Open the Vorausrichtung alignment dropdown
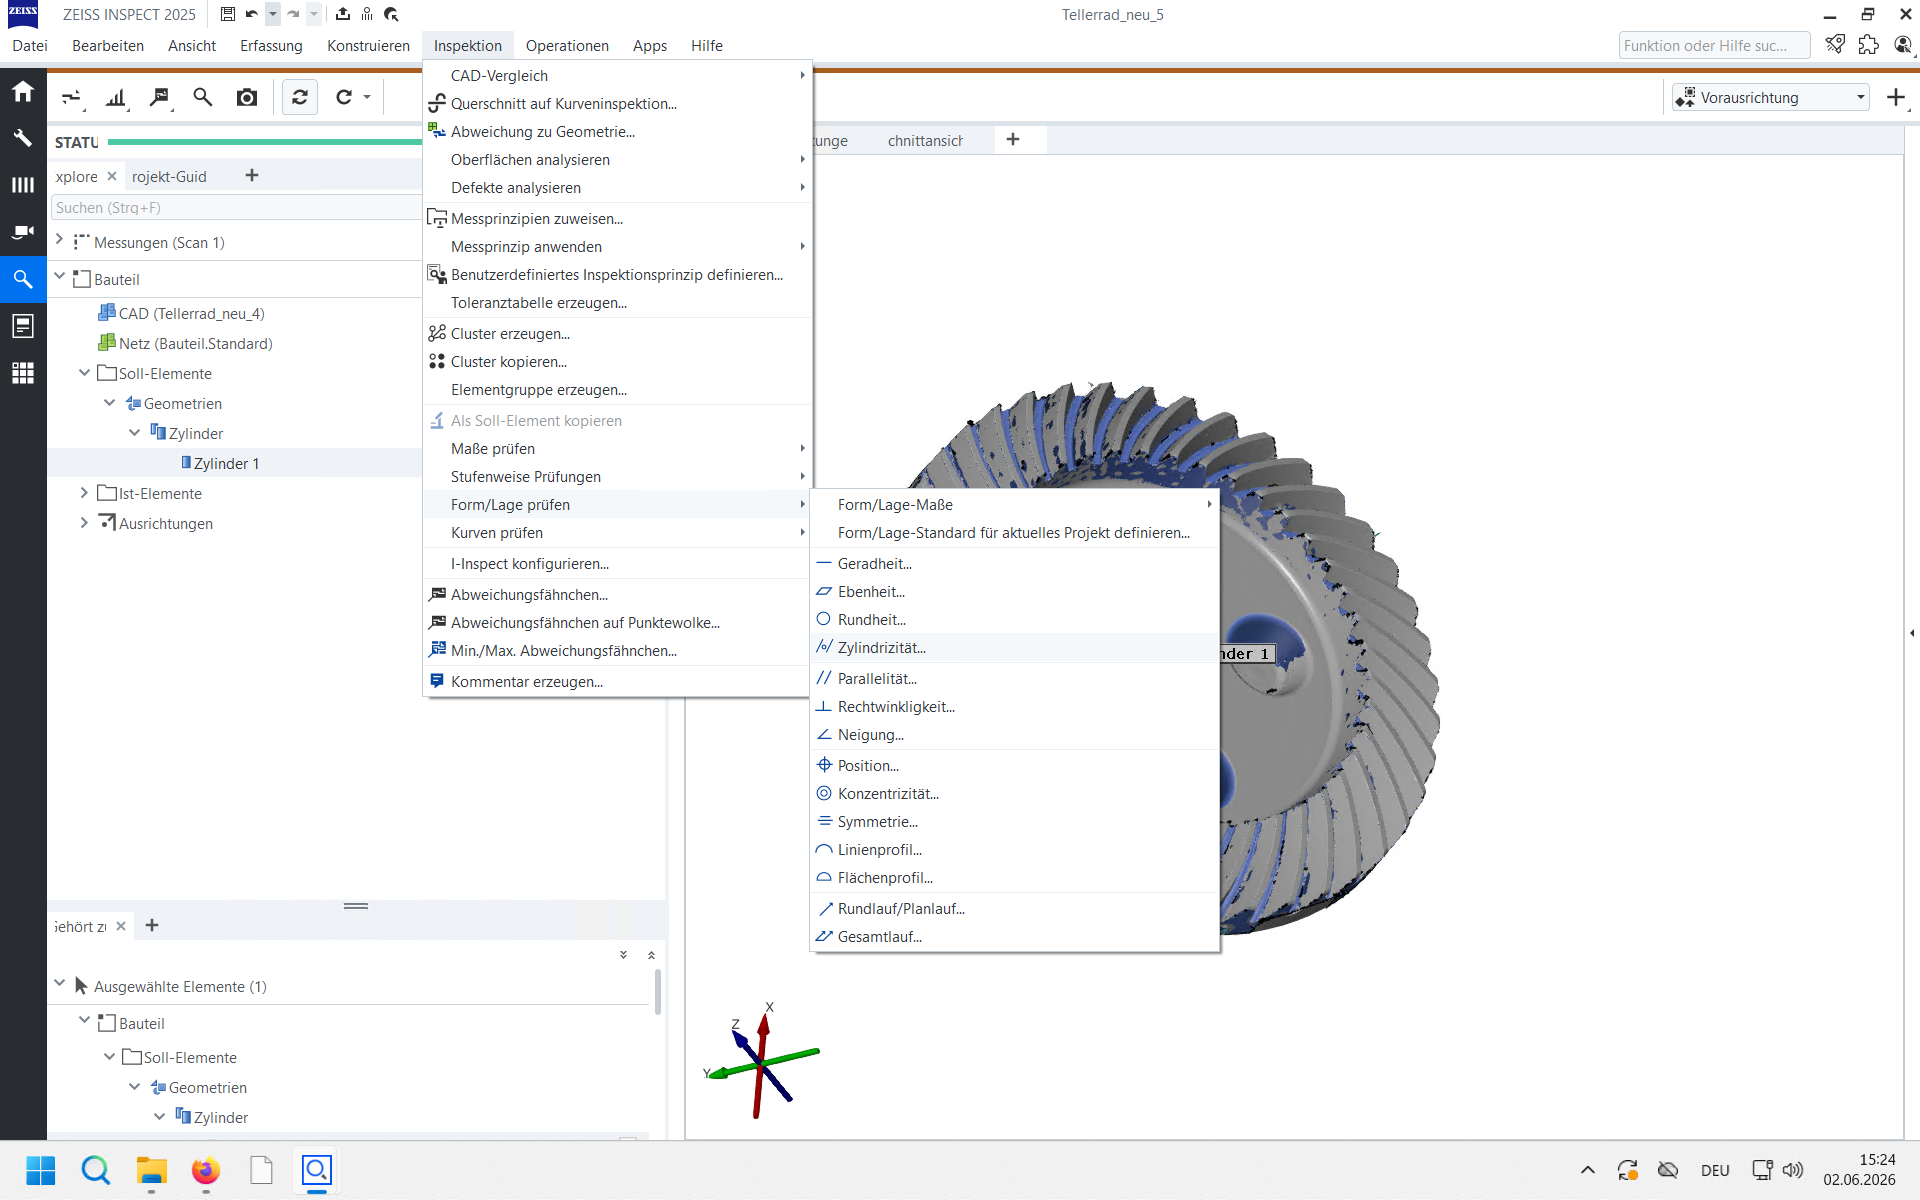1920x1200 pixels. 1770,97
